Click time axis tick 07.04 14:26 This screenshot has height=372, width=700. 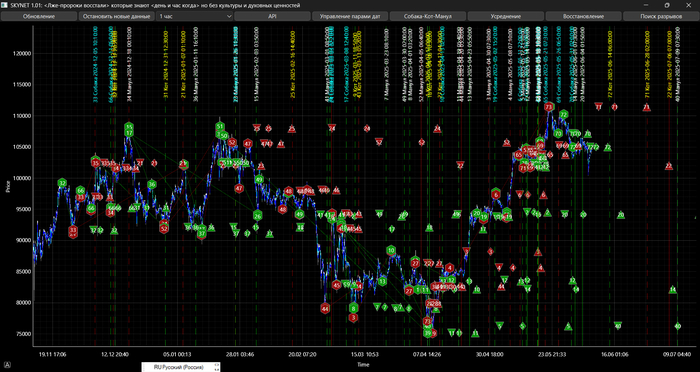pyautogui.click(x=428, y=354)
